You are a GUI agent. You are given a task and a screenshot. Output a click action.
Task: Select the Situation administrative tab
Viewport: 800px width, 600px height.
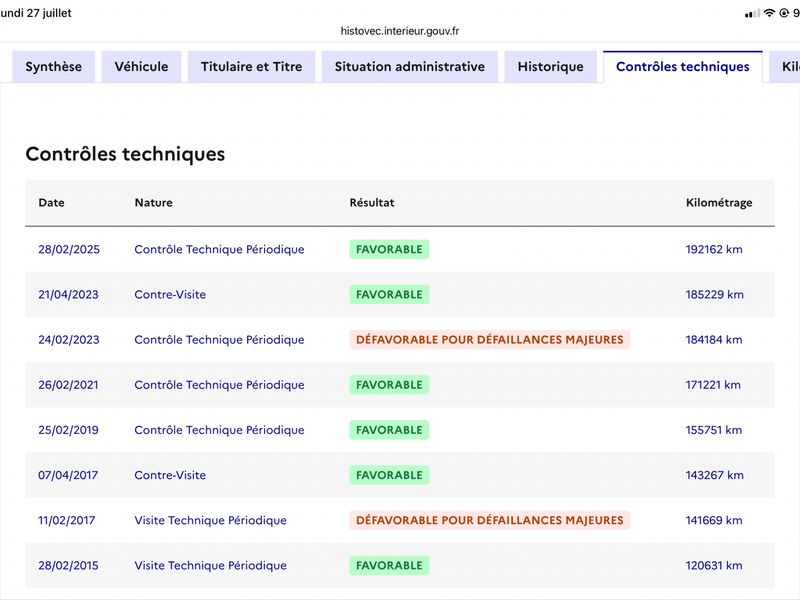[410, 67]
